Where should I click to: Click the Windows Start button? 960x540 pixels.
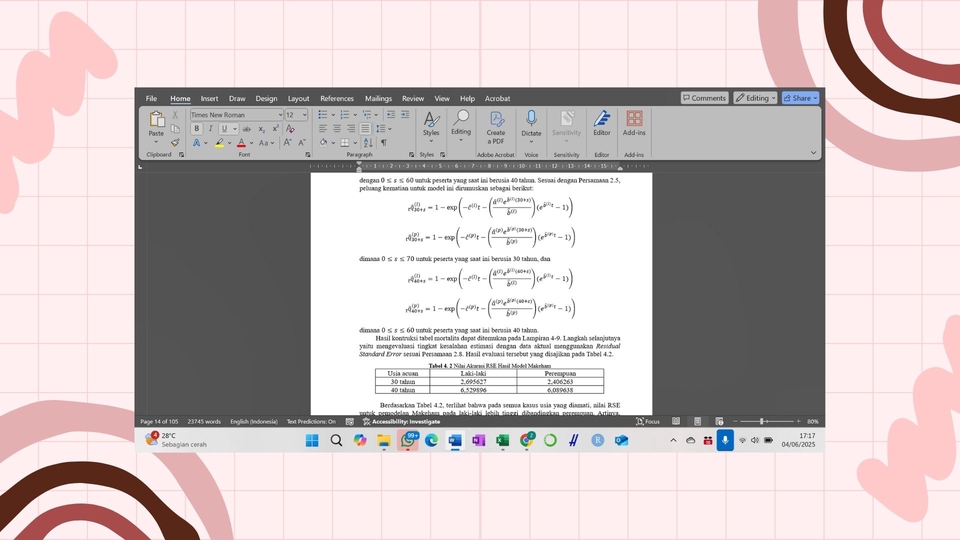pyautogui.click(x=312, y=440)
